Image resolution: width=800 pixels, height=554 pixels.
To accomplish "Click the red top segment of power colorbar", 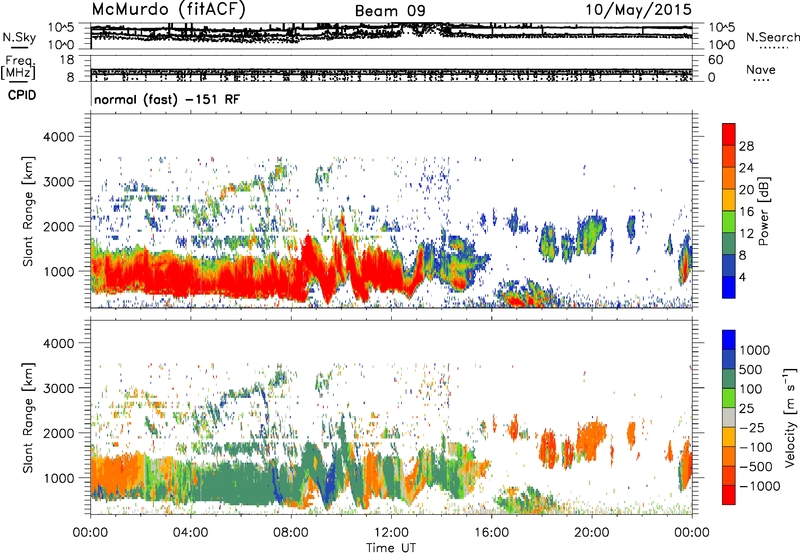I will [729, 135].
